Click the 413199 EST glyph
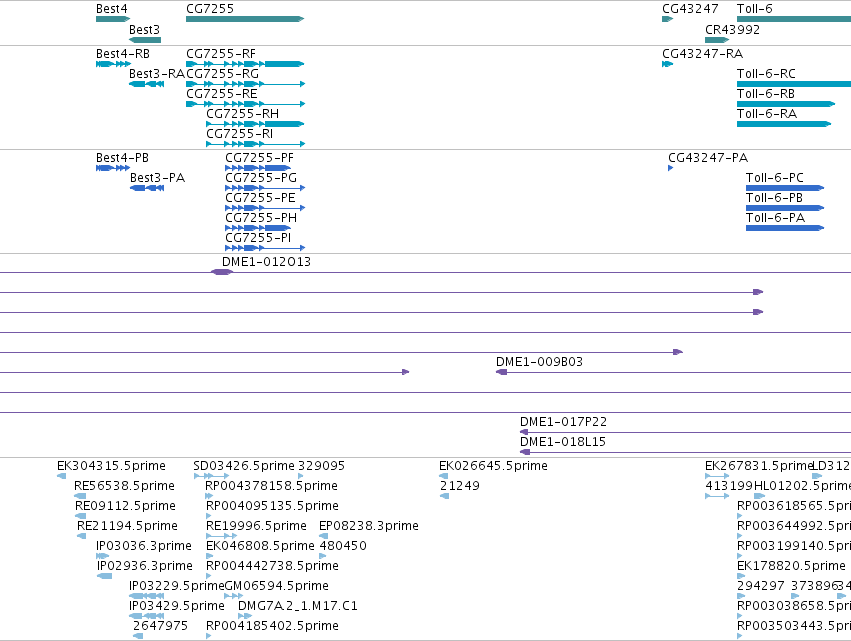 pyautogui.click(x=717, y=496)
